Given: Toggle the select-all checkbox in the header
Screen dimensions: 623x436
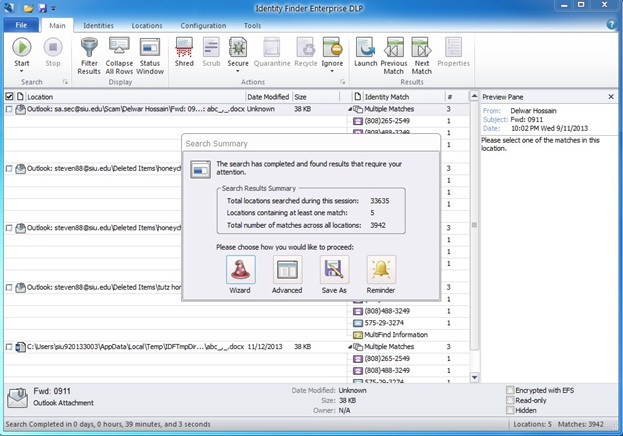Looking at the screenshot, I should tap(9, 97).
